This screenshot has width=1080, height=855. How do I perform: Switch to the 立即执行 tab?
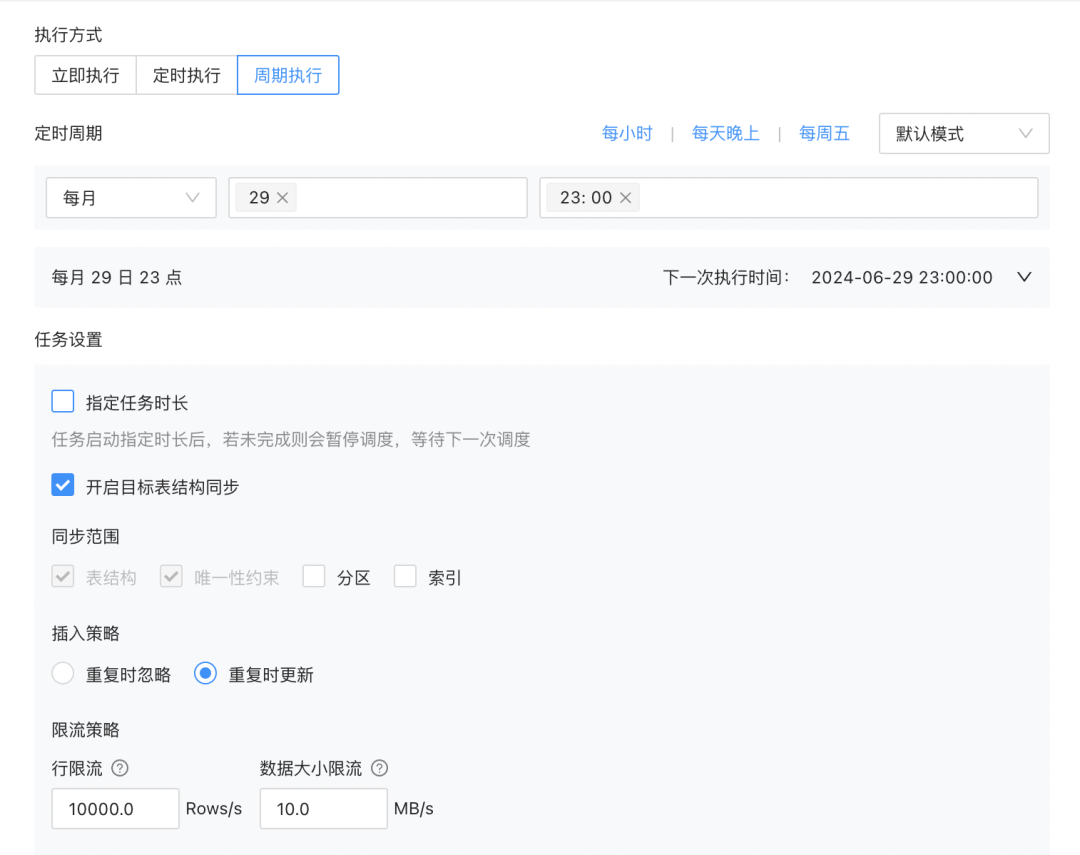(x=85, y=75)
